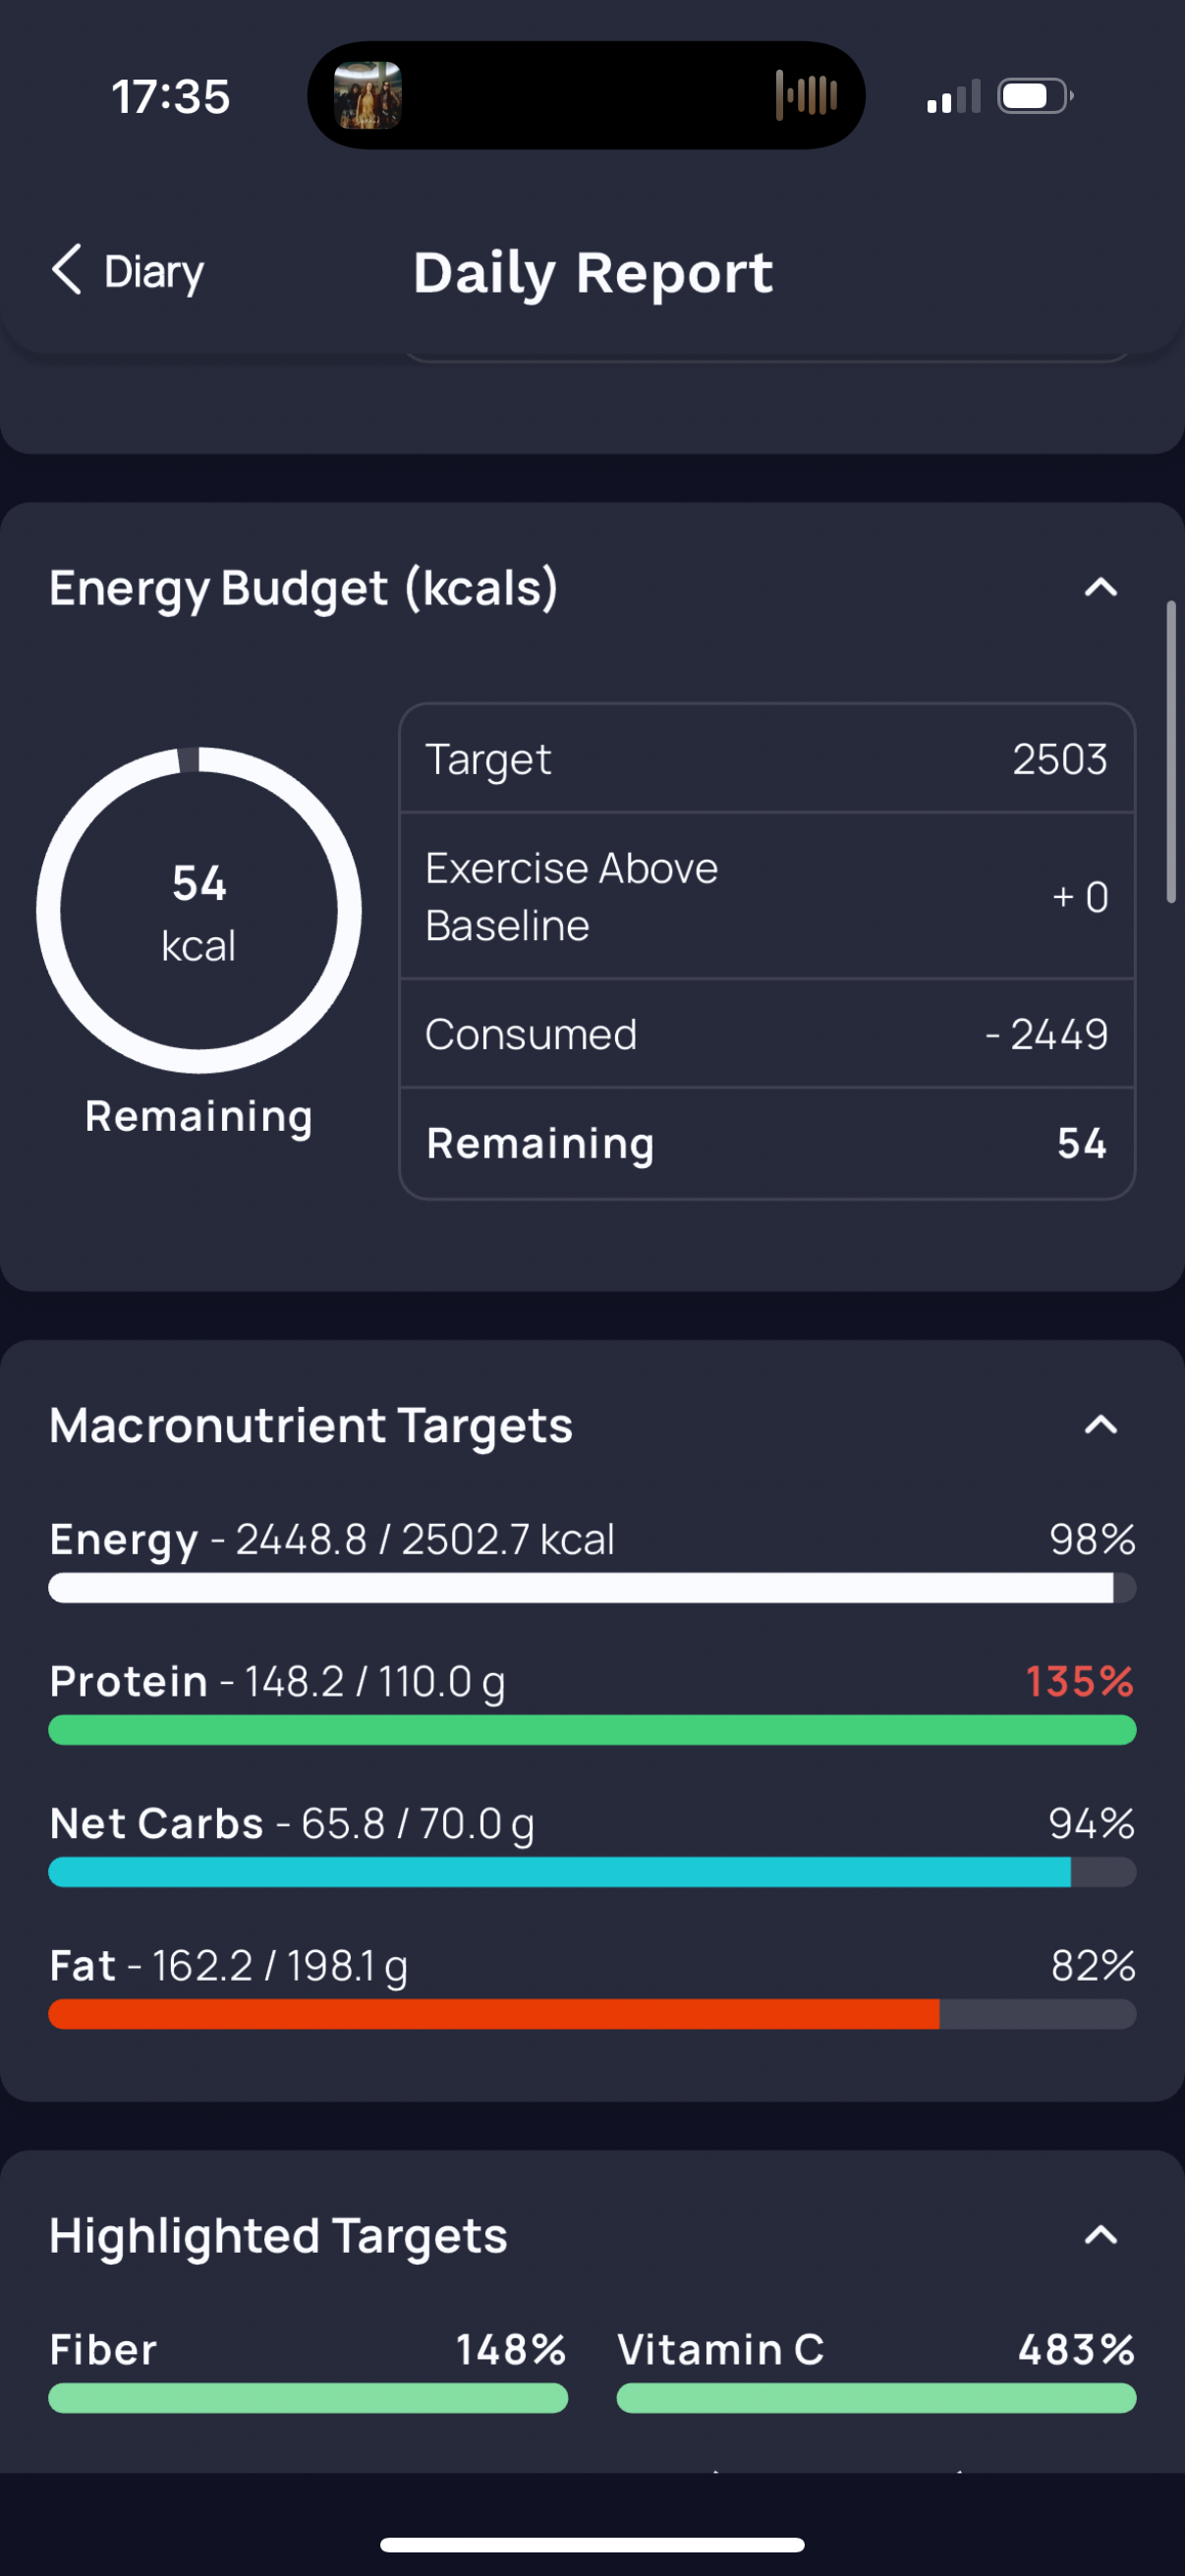Image resolution: width=1185 pixels, height=2576 pixels.
Task: Tap the cellular signal bars icon
Action: pyautogui.click(x=954, y=97)
